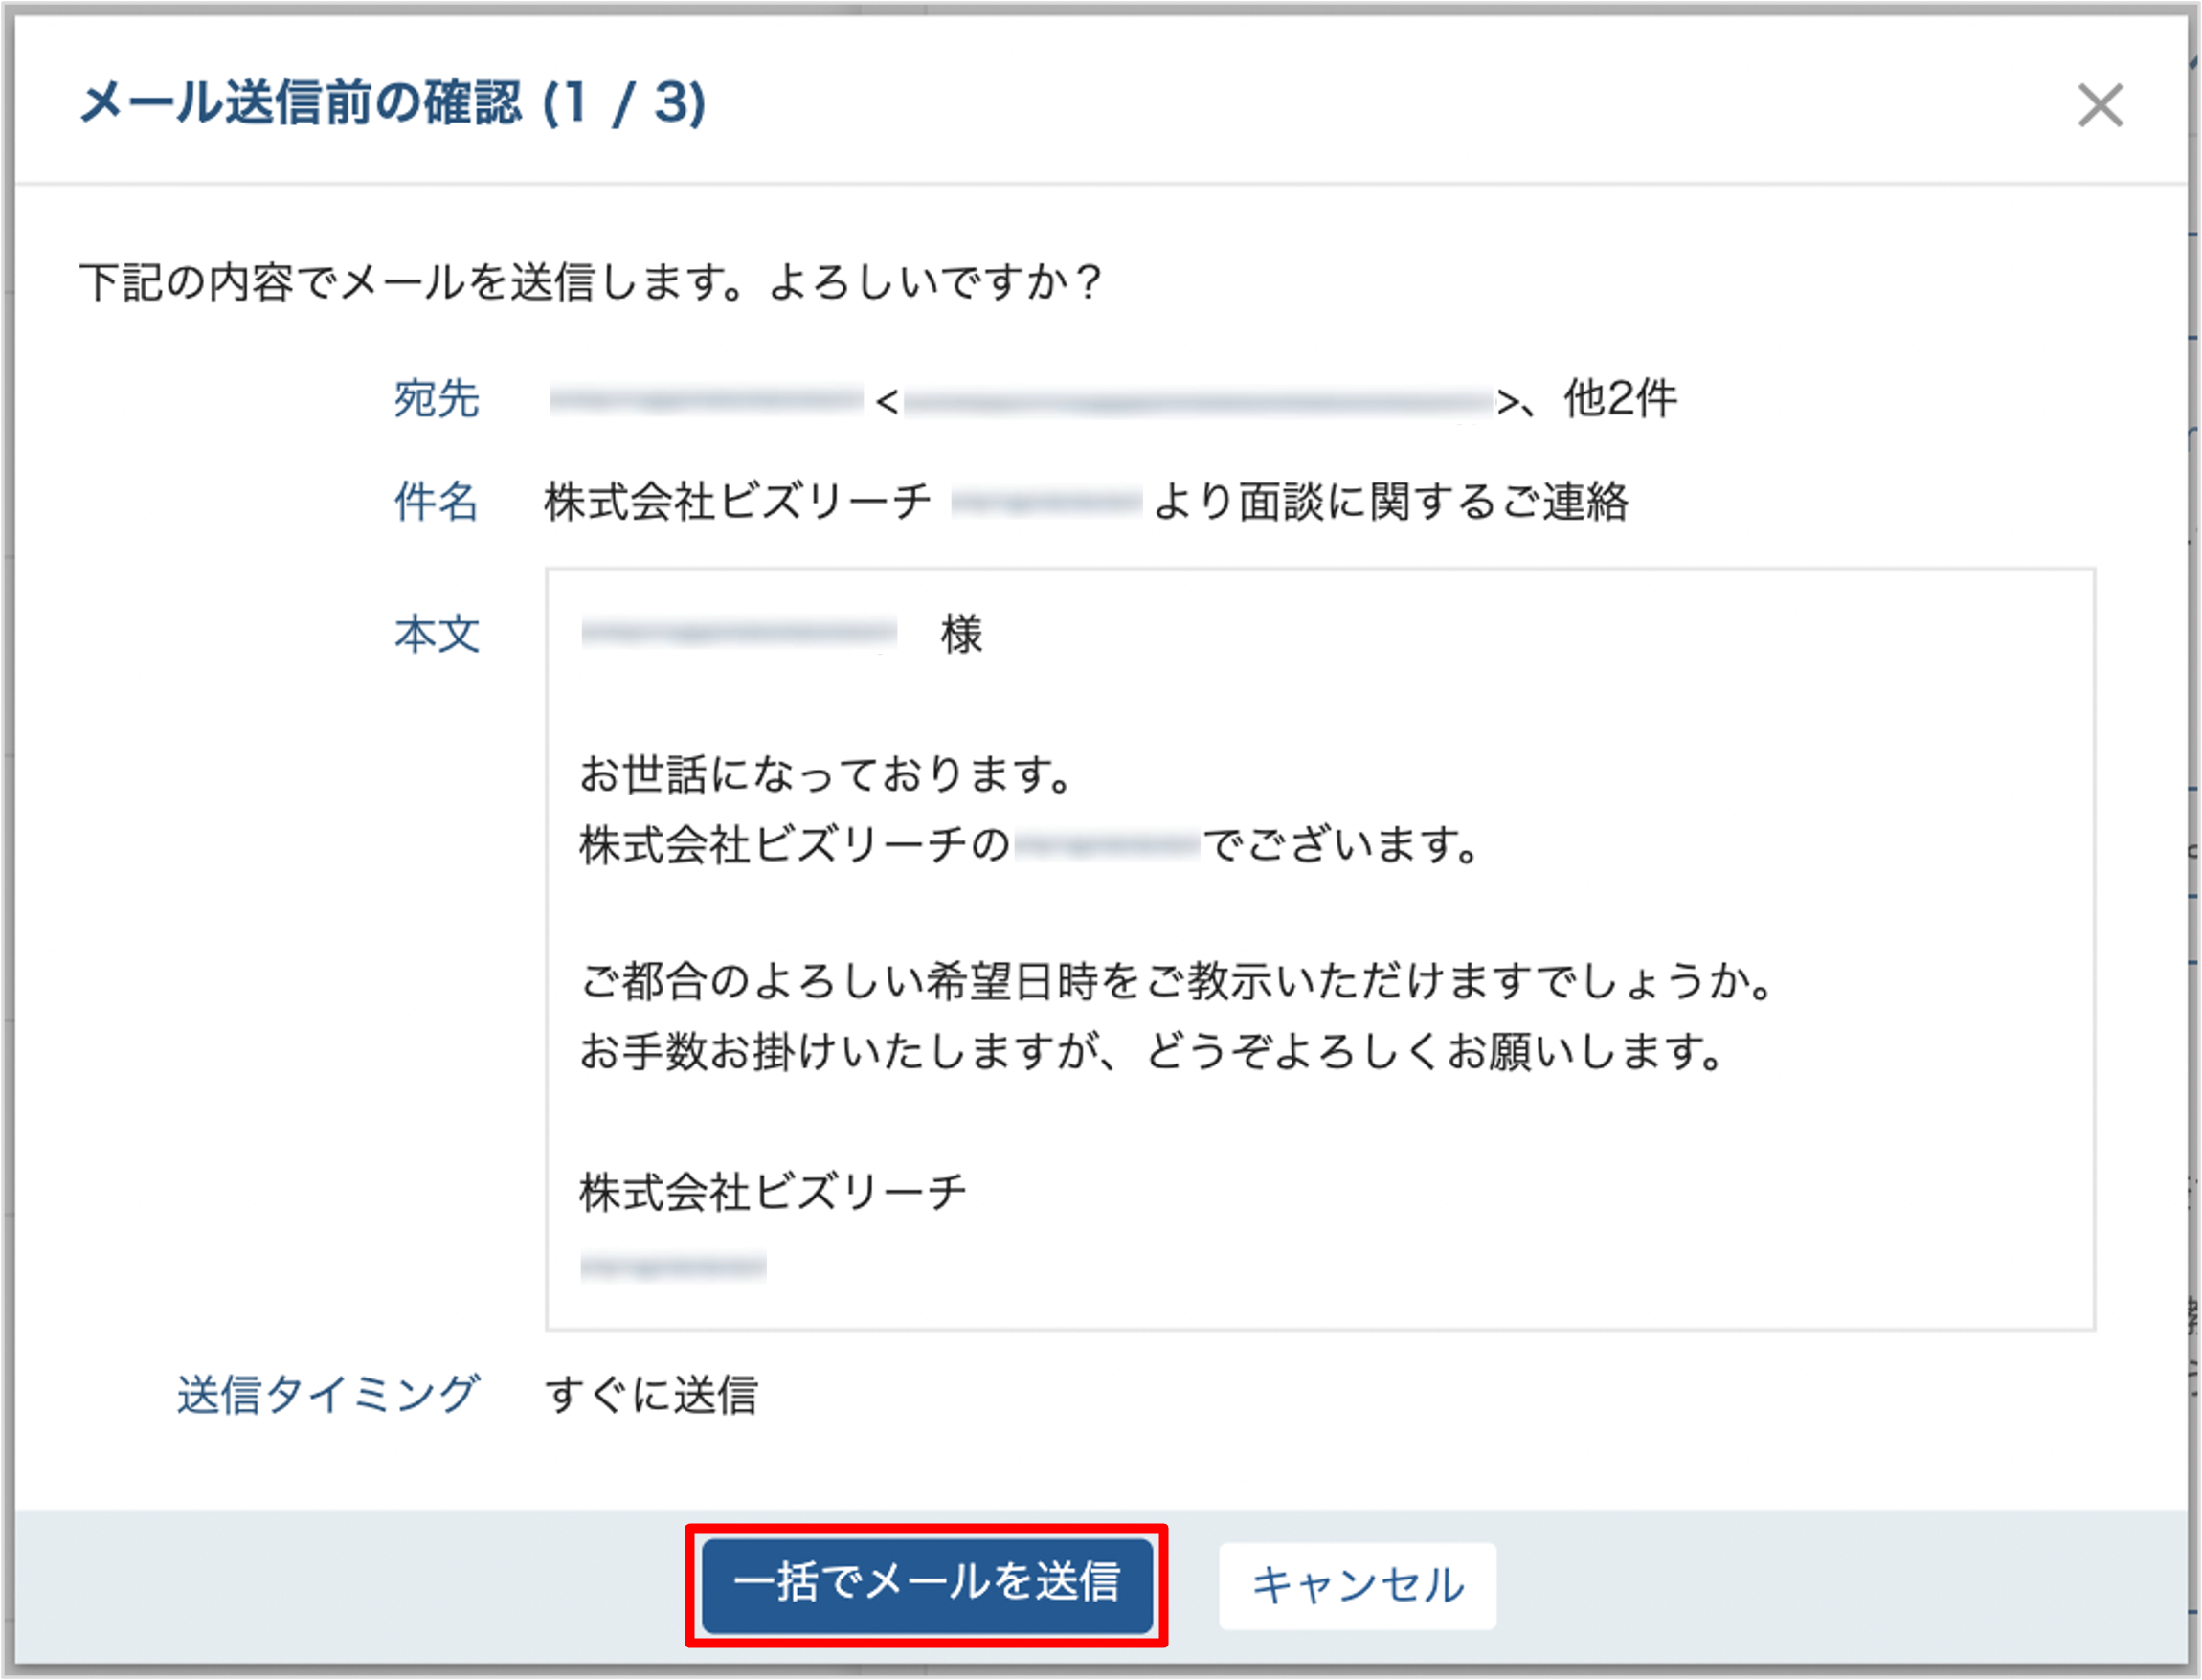Image resolution: width=2202 pixels, height=1680 pixels.
Task: Click the 宛先 label
Action: click(x=436, y=399)
